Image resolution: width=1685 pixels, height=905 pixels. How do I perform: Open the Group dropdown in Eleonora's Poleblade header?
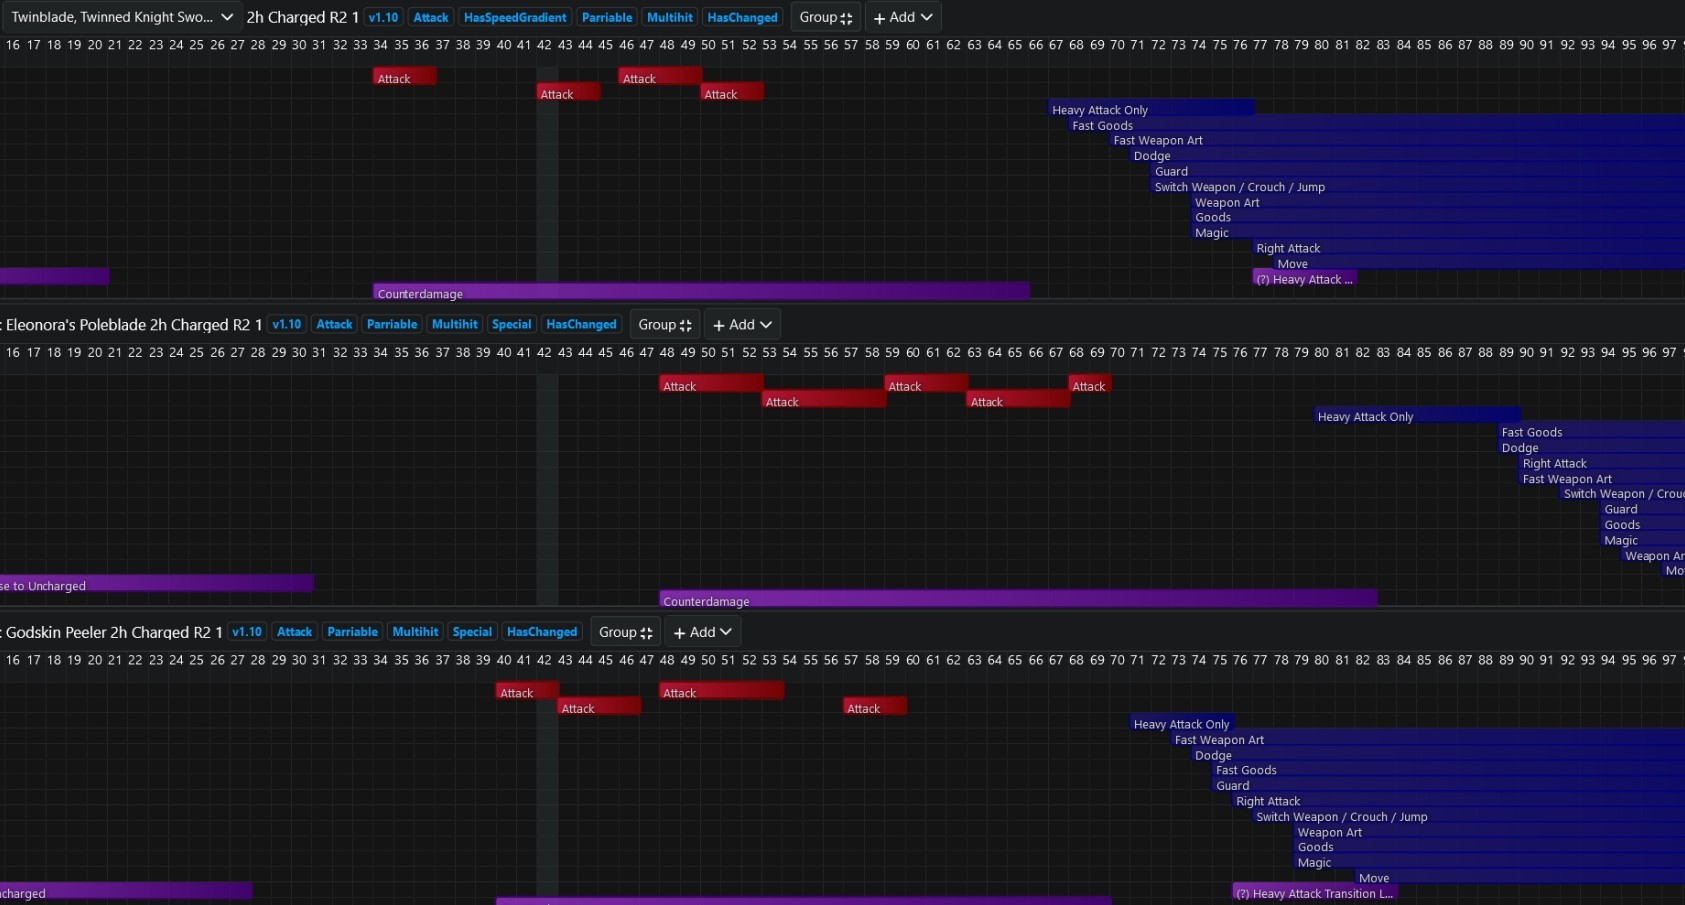click(665, 325)
